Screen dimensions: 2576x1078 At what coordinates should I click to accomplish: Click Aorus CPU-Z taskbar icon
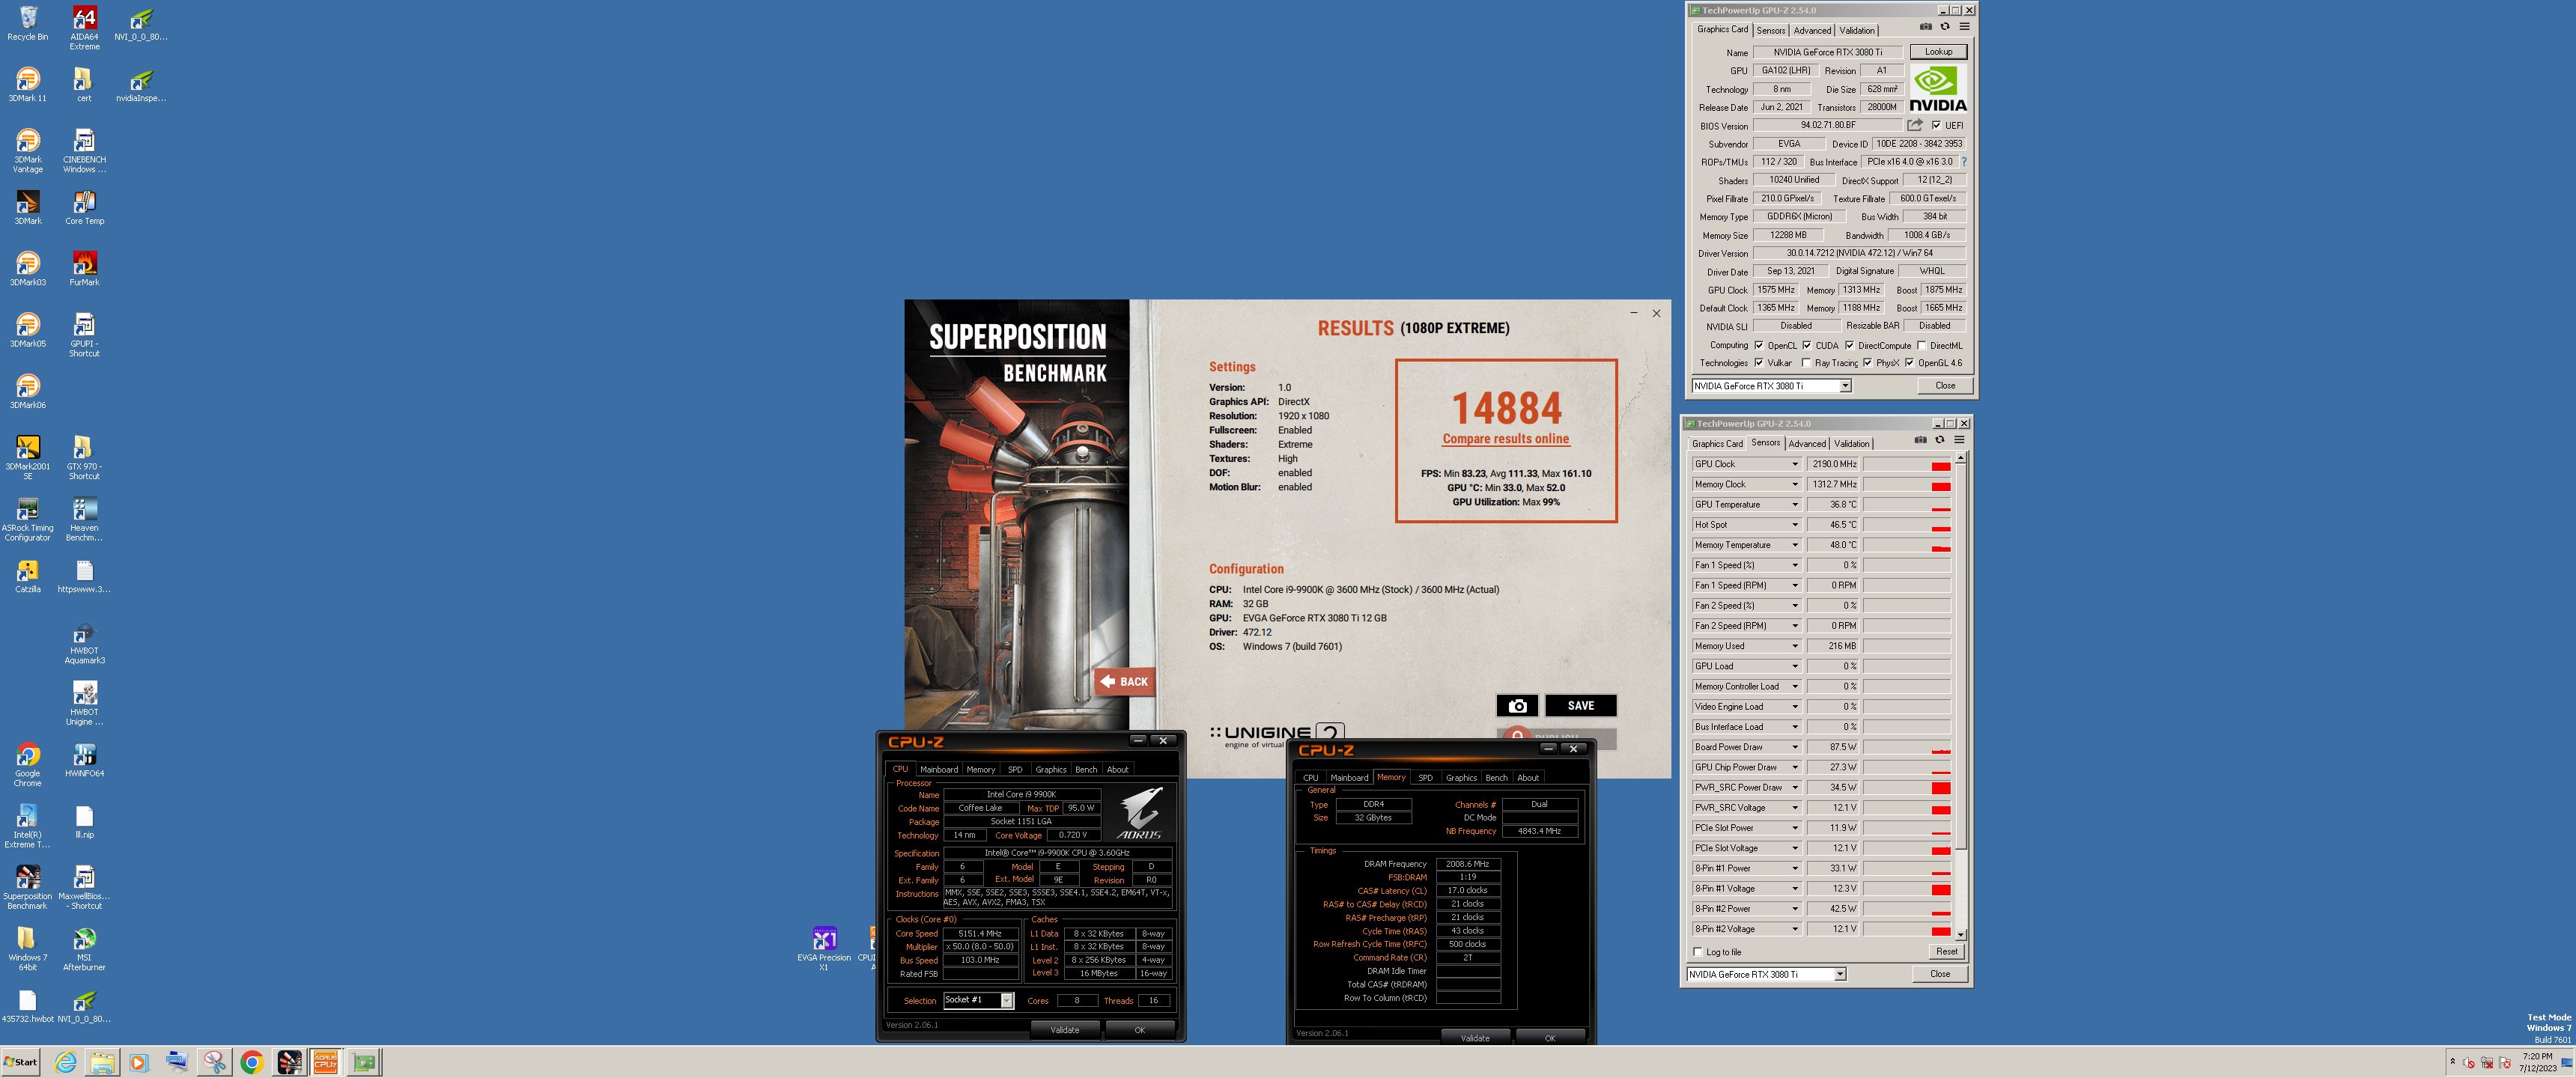click(326, 1062)
